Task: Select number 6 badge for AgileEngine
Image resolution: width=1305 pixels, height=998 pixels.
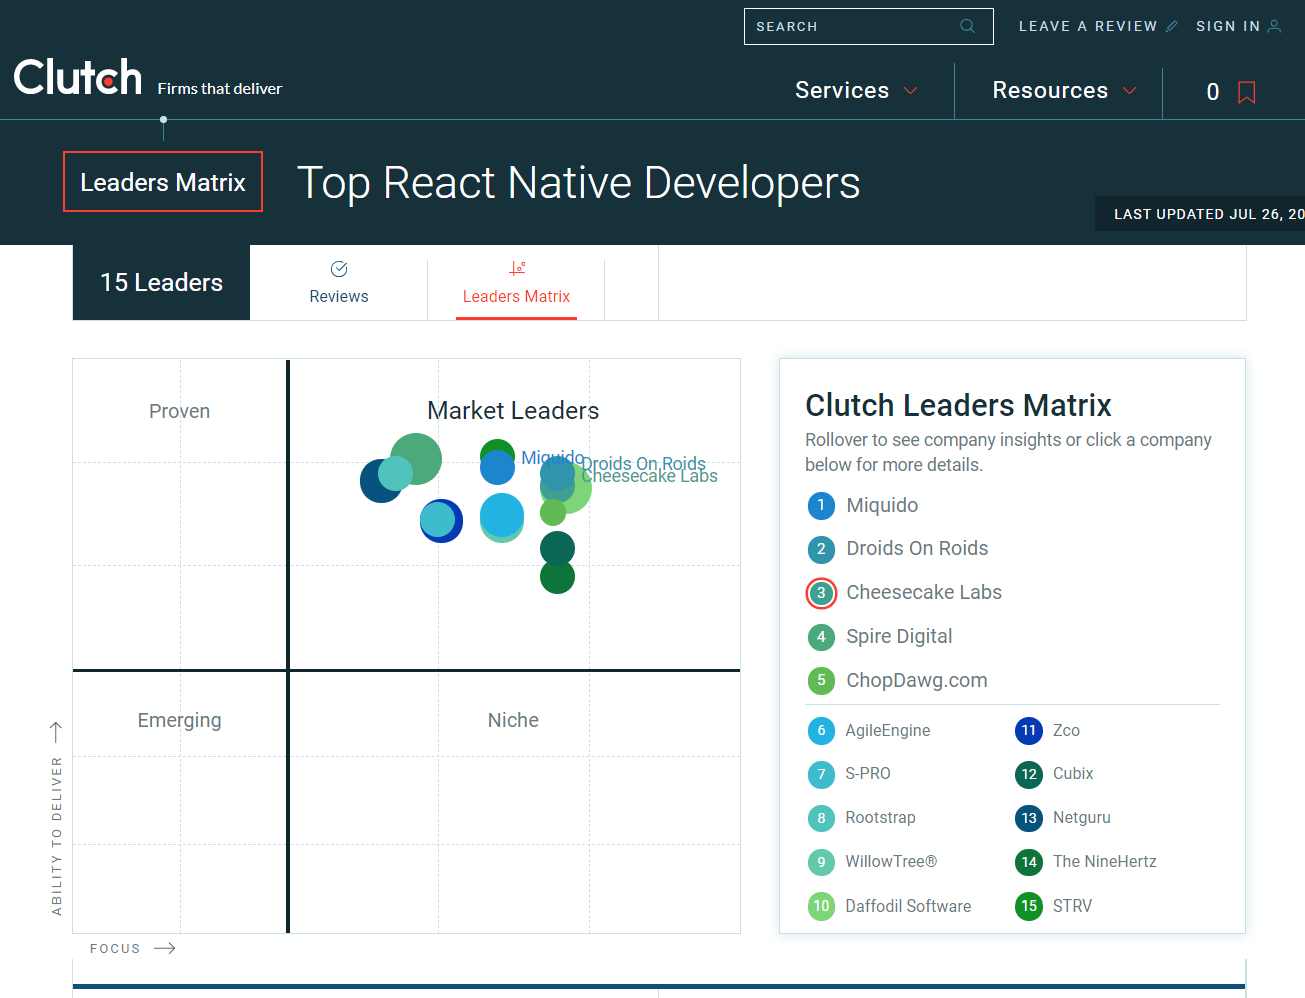Action: pyautogui.click(x=821, y=731)
